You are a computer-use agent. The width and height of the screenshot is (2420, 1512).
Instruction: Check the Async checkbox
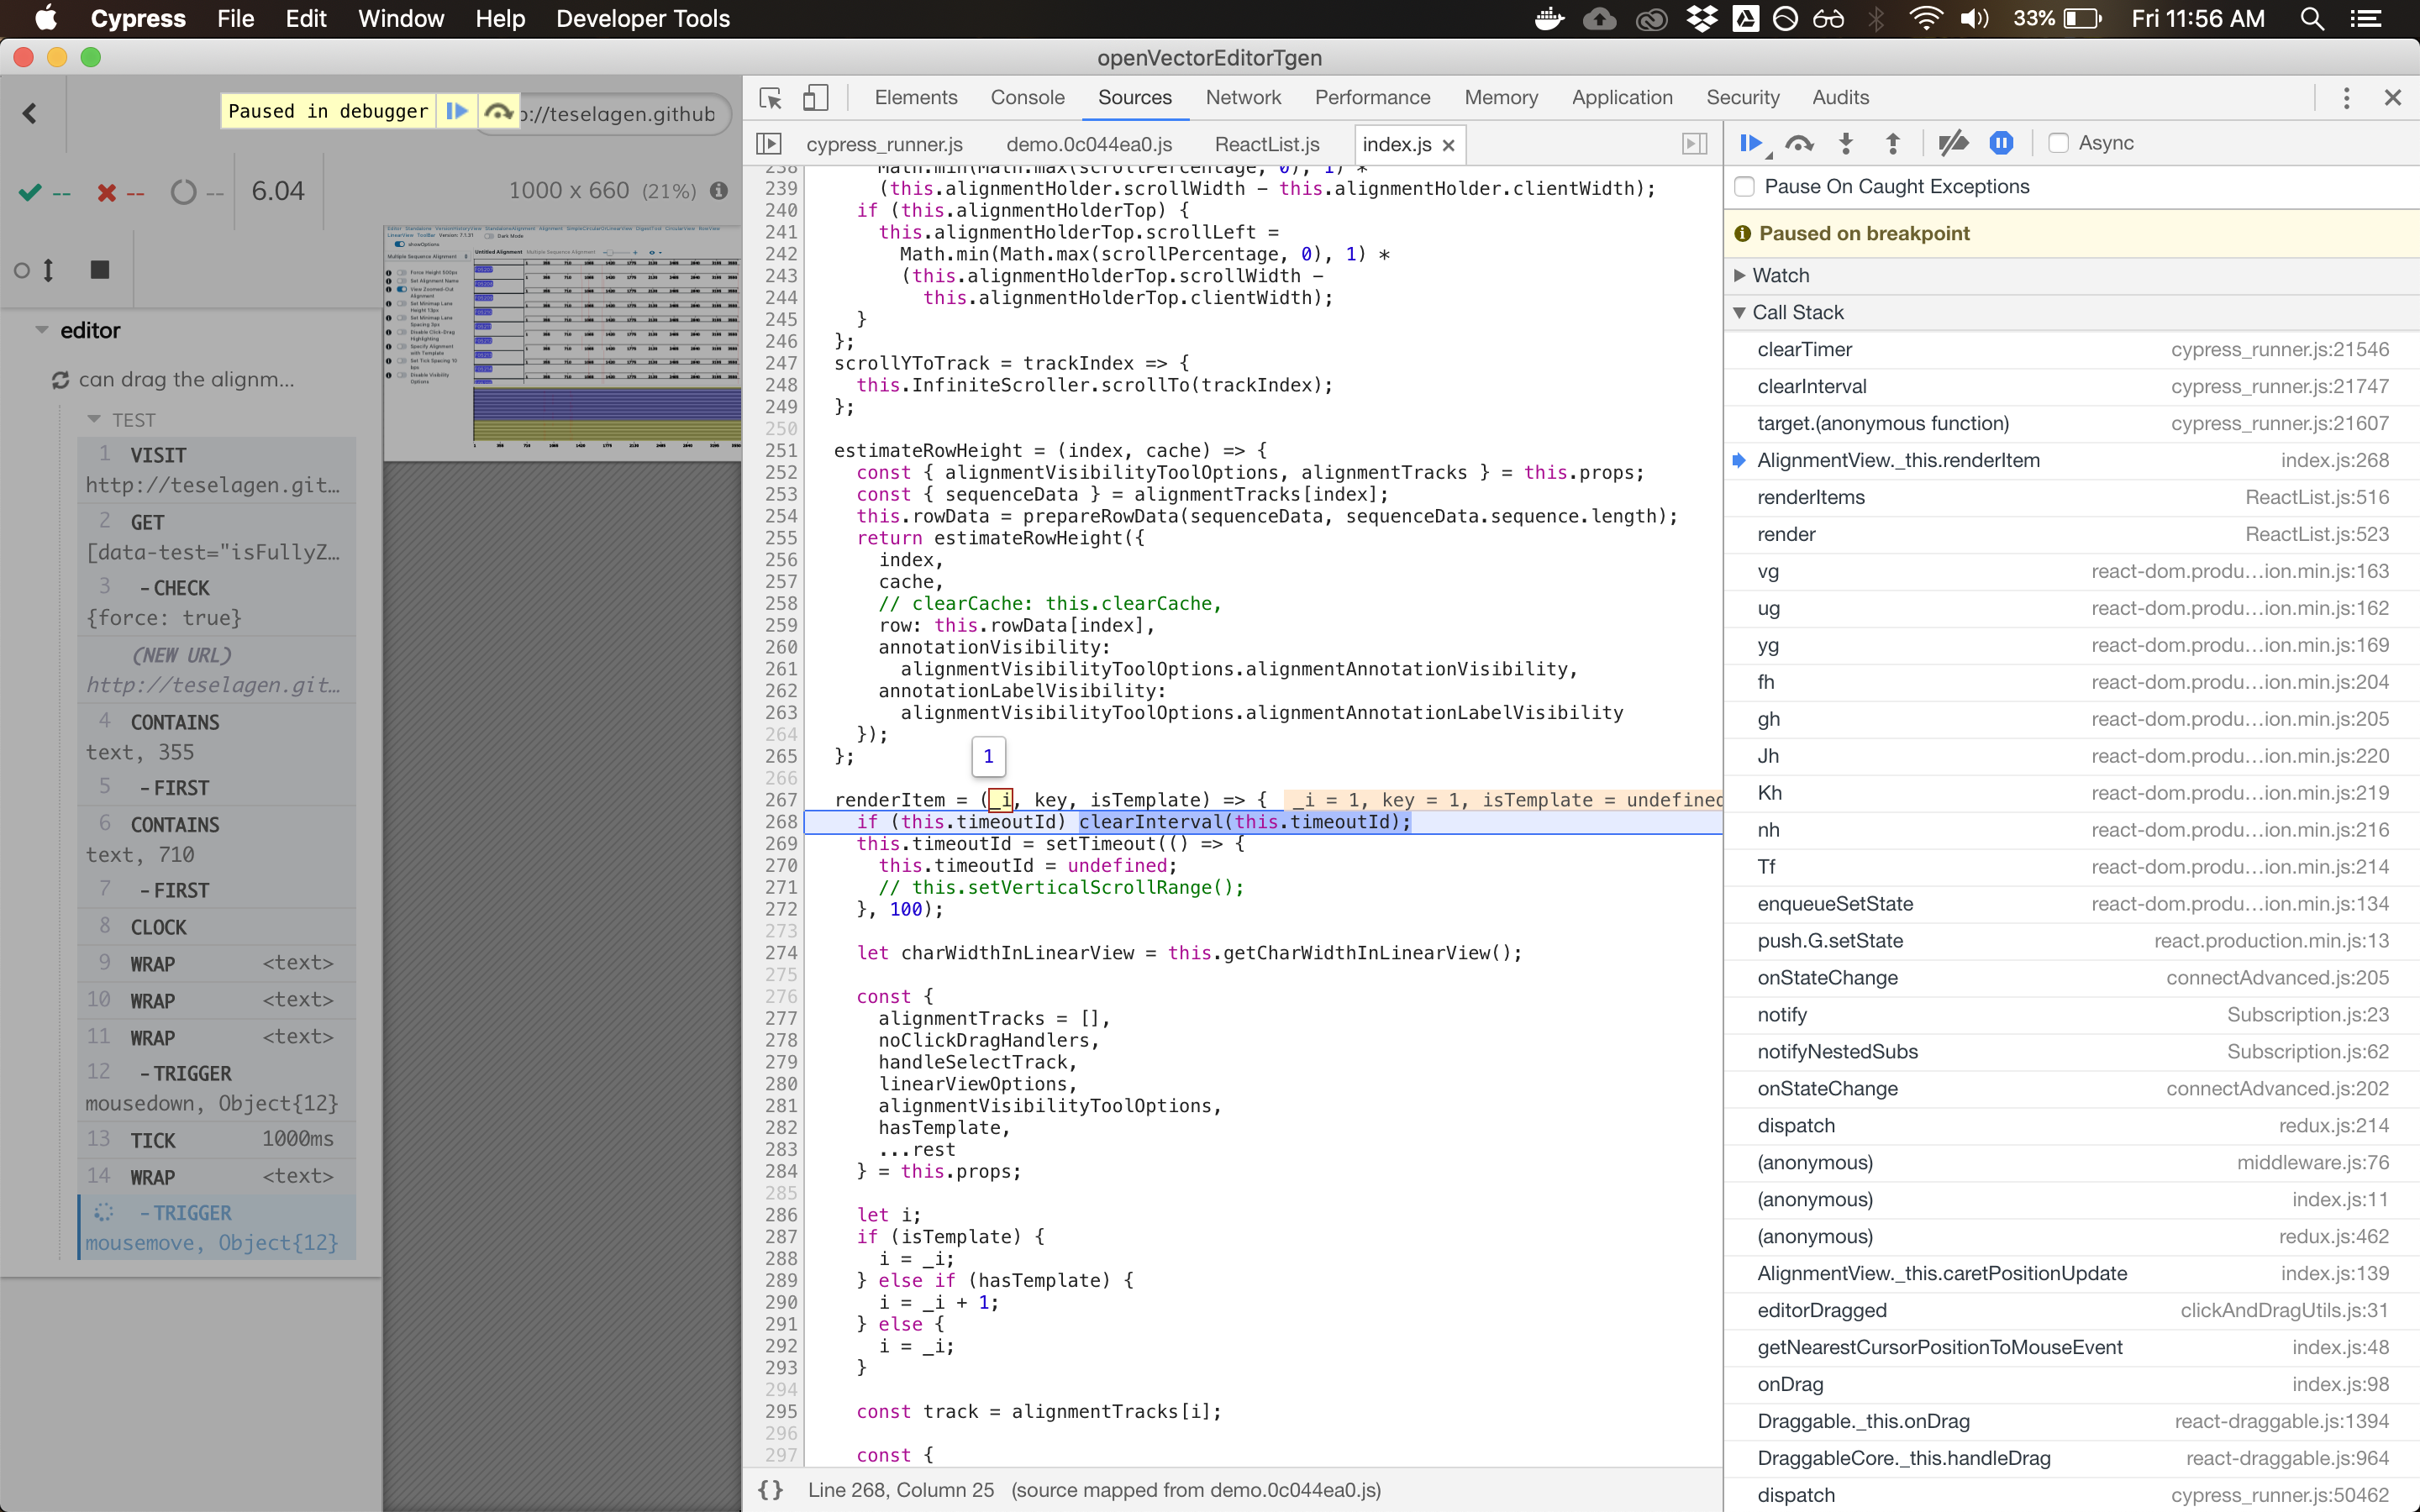tap(2057, 143)
